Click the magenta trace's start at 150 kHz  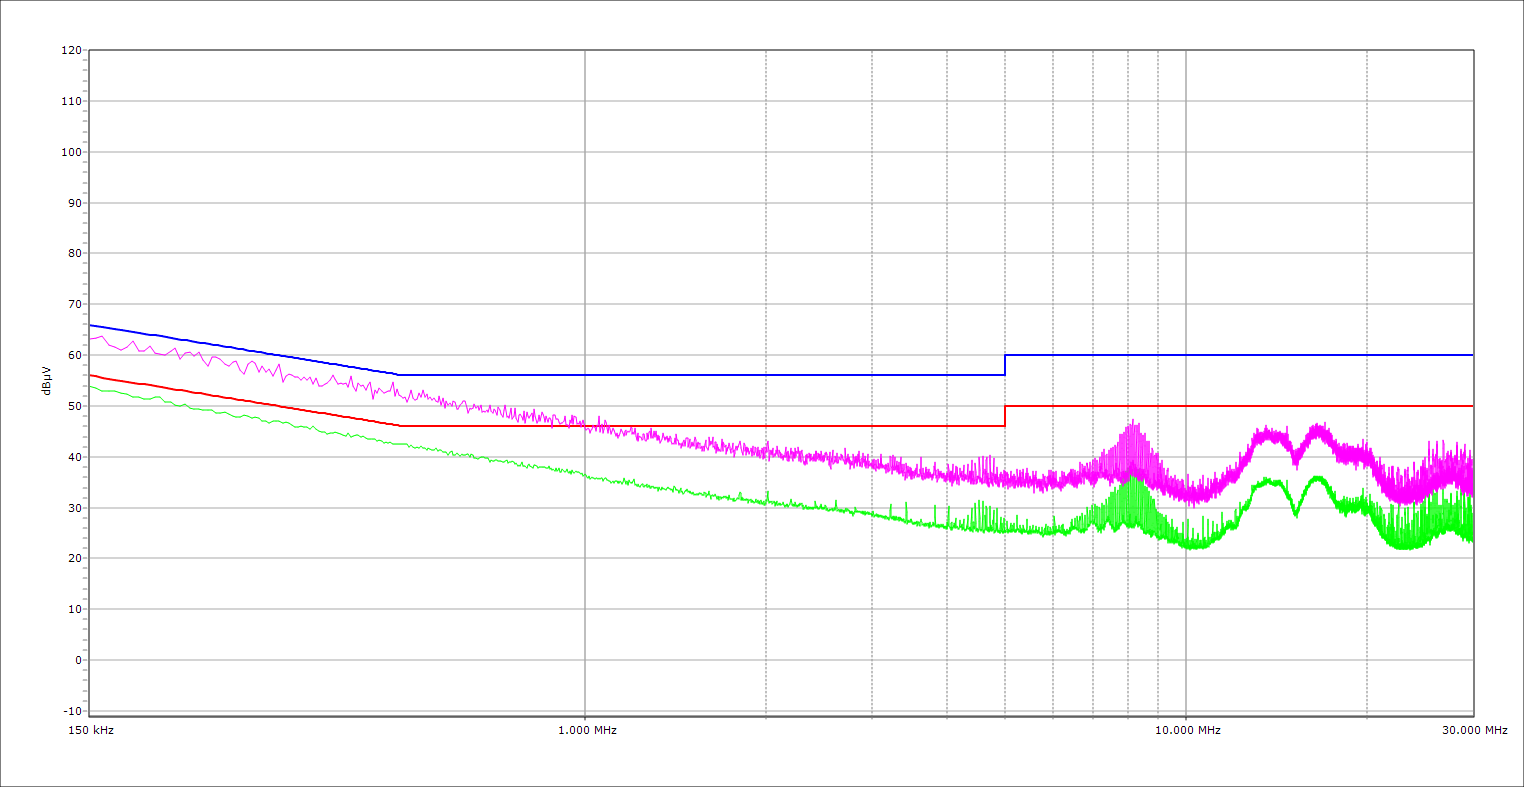(x=91, y=339)
